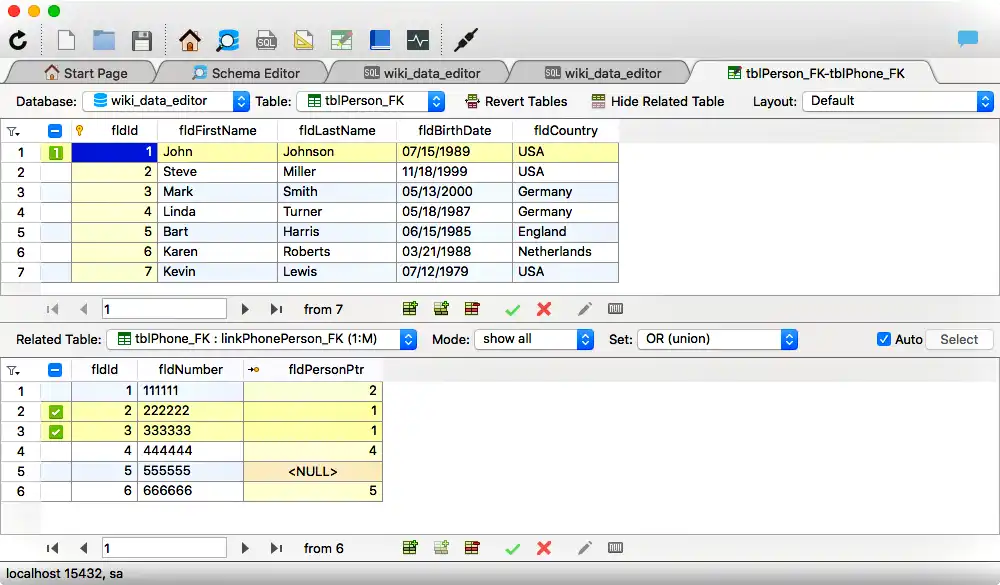Open the Related Table dropdown
The image size is (1000, 585).
tap(261, 339)
